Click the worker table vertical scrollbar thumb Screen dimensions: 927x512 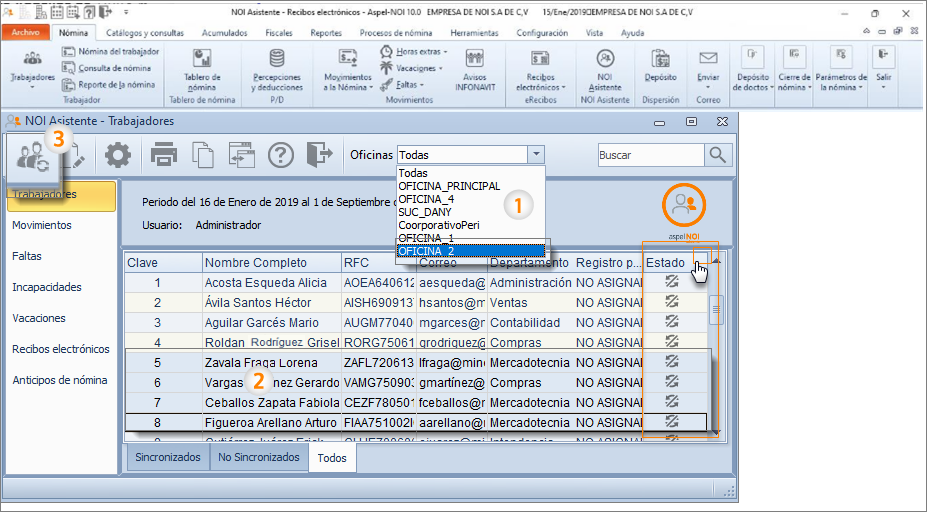(x=715, y=311)
